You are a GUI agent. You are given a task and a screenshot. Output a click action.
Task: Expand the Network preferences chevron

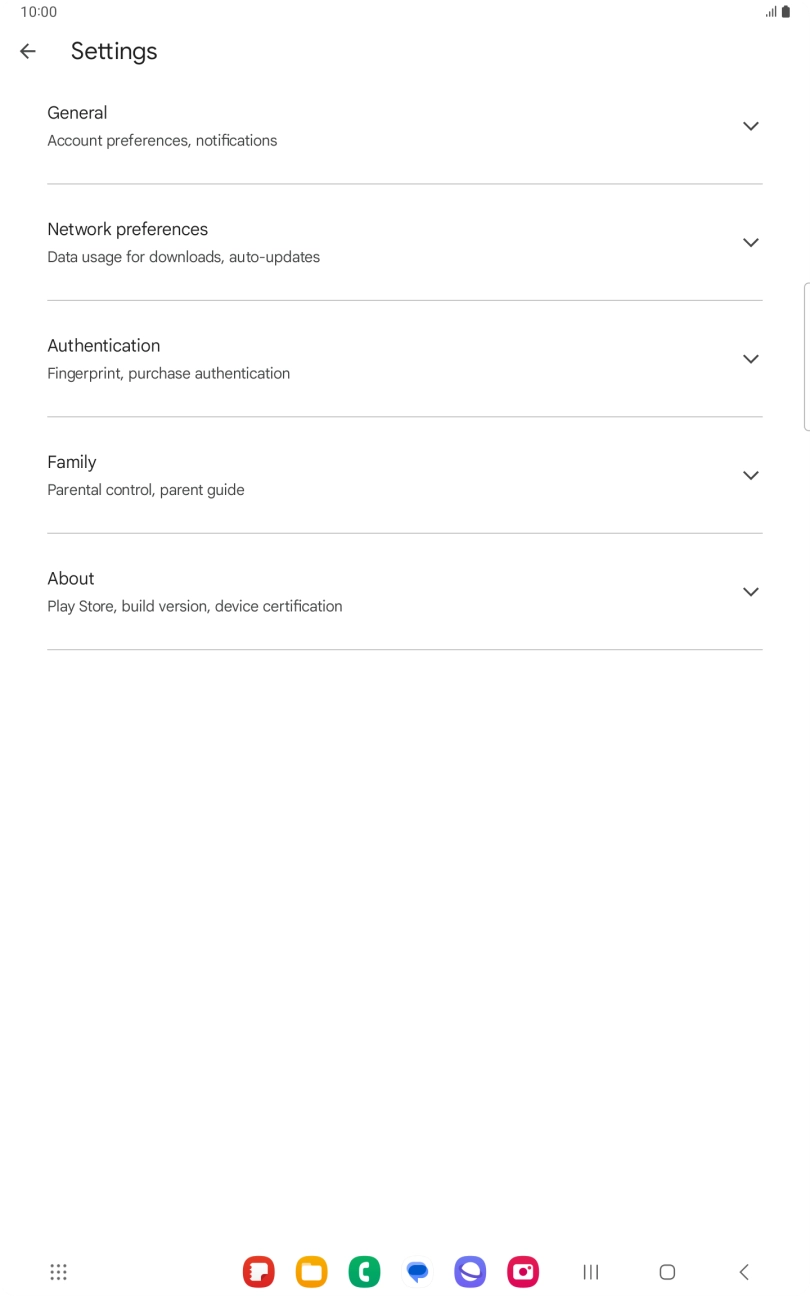coord(751,243)
